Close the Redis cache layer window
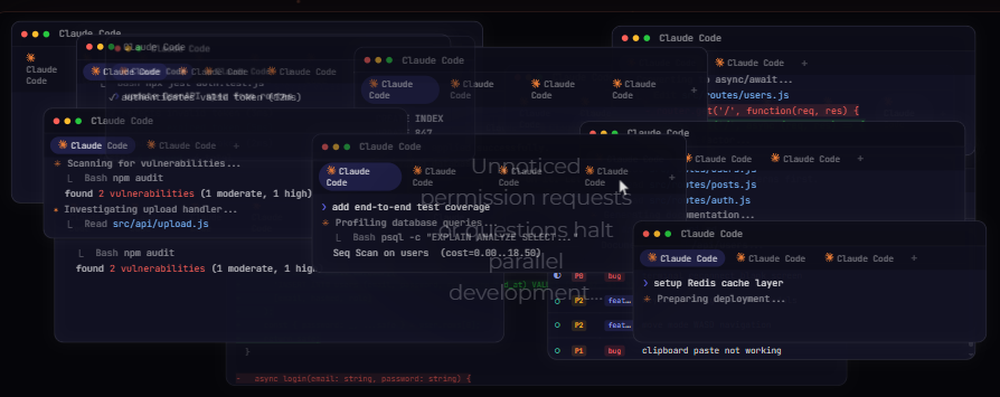The height and width of the screenshot is (397, 1000). pos(646,234)
